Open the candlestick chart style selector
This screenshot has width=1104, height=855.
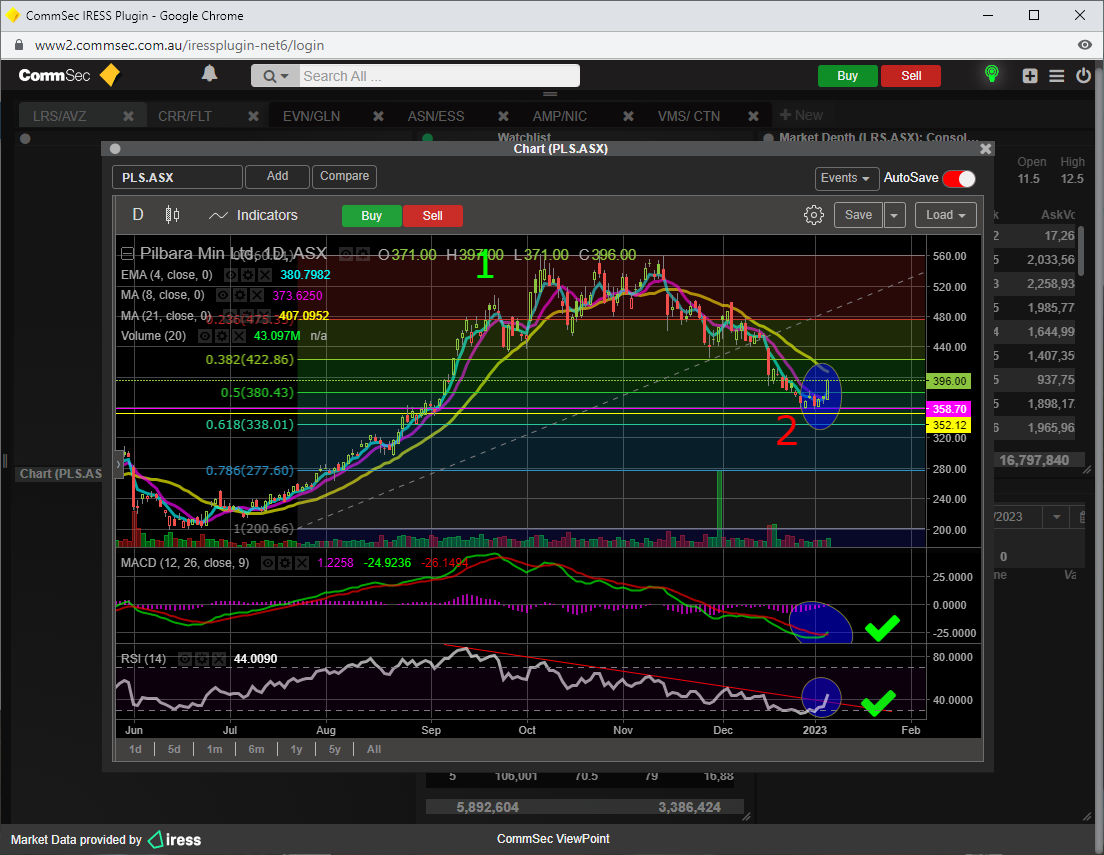tap(172, 215)
